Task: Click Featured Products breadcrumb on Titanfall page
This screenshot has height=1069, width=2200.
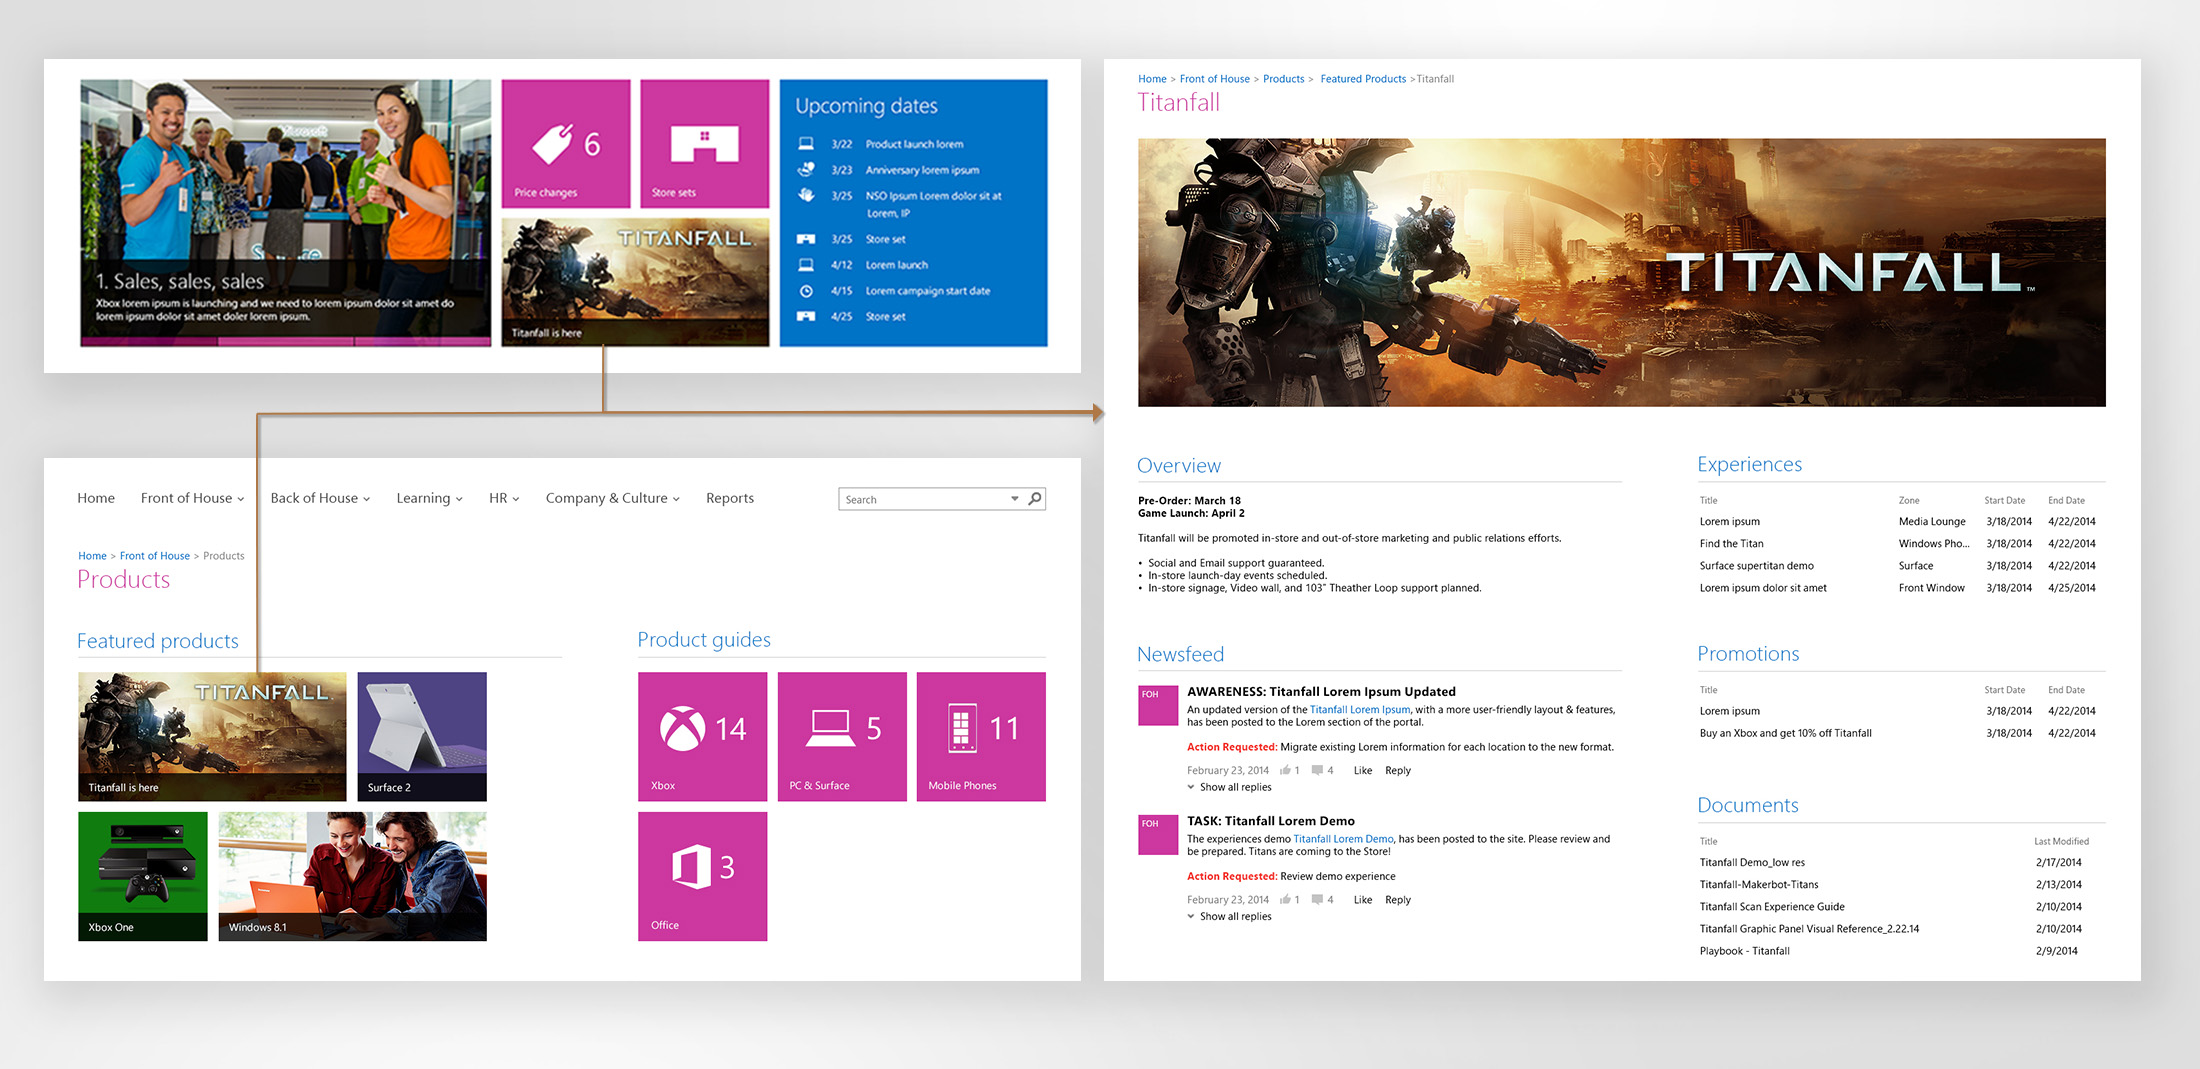Action: tap(1363, 79)
